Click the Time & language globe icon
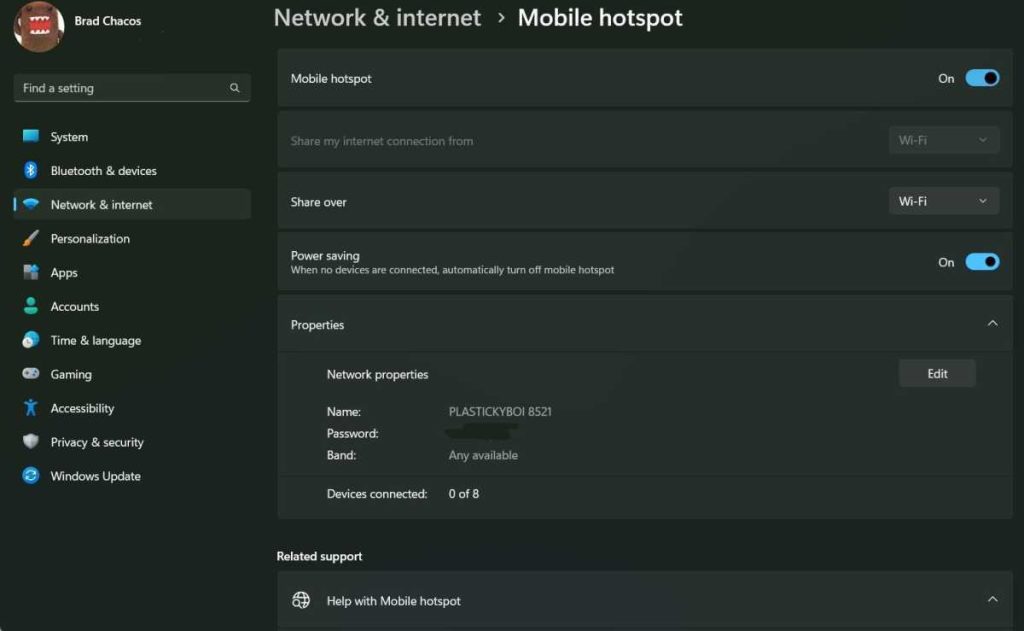 (x=31, y=341)
